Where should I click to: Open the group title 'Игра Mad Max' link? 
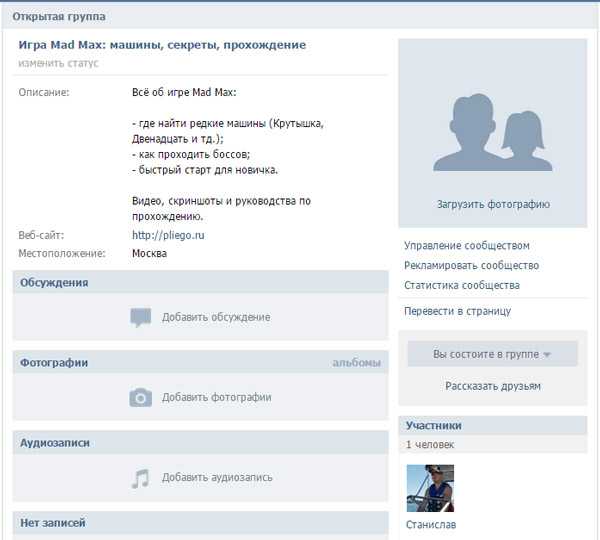pos(162,45)
